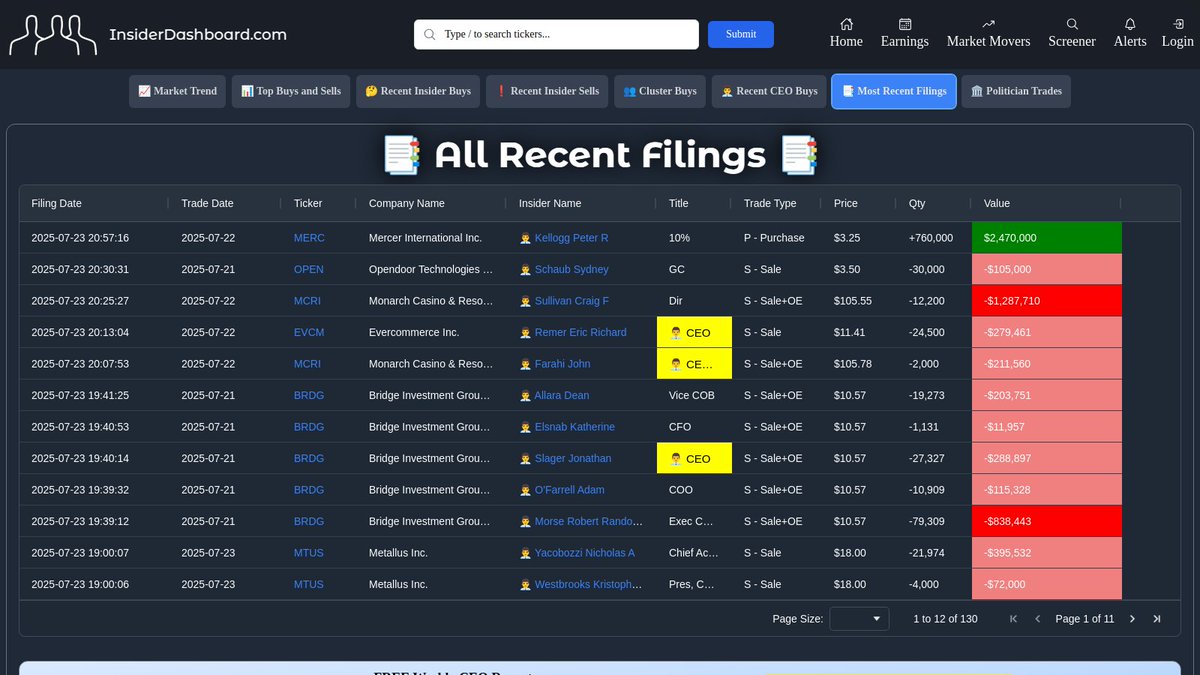Switch to Top Buys and Sells tab
Viewport: 1200px width, 675px height.
pos(291,91)
